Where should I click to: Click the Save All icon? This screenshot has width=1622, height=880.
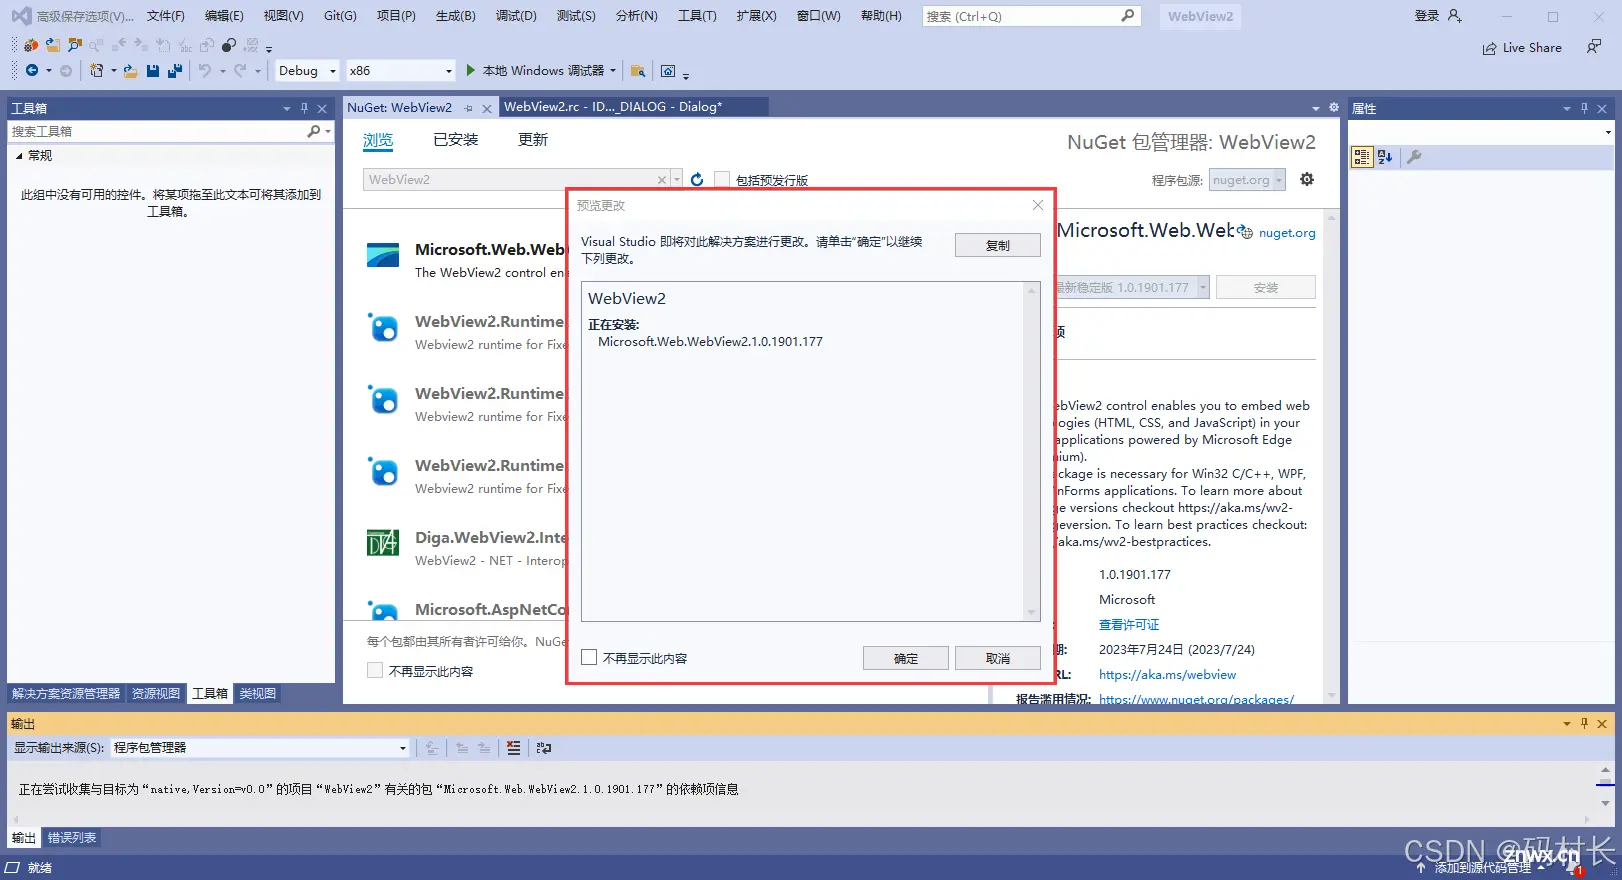click(175, 71)
